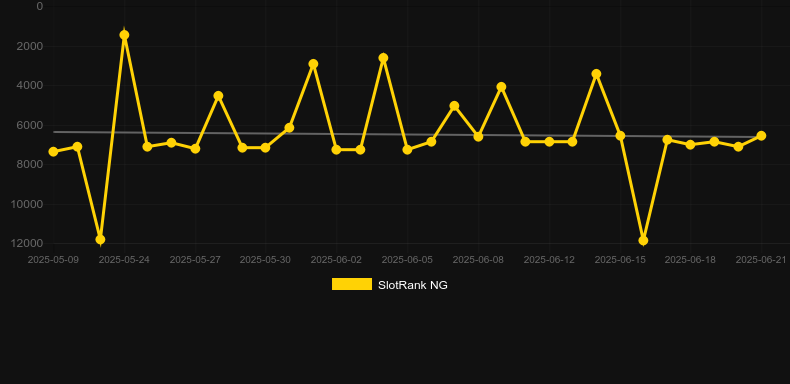790x384 pixels.
Task: Click the 12000 y-axis label
Action: tap(26, 243)
